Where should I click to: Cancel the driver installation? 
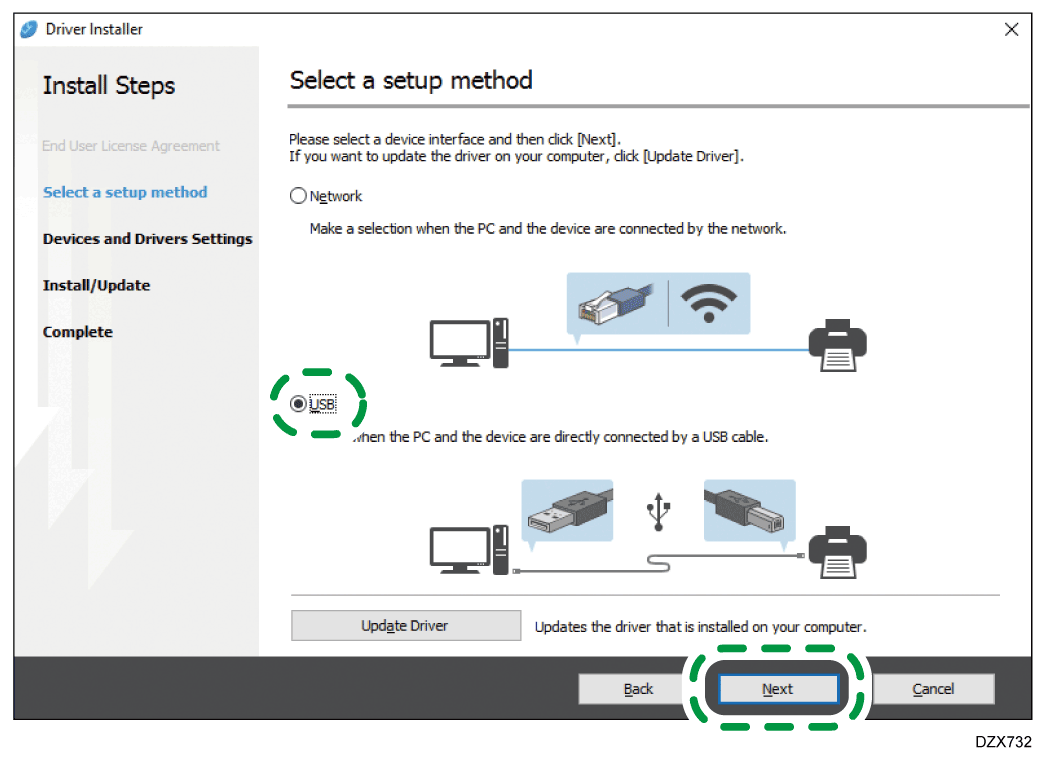(933, 689)
